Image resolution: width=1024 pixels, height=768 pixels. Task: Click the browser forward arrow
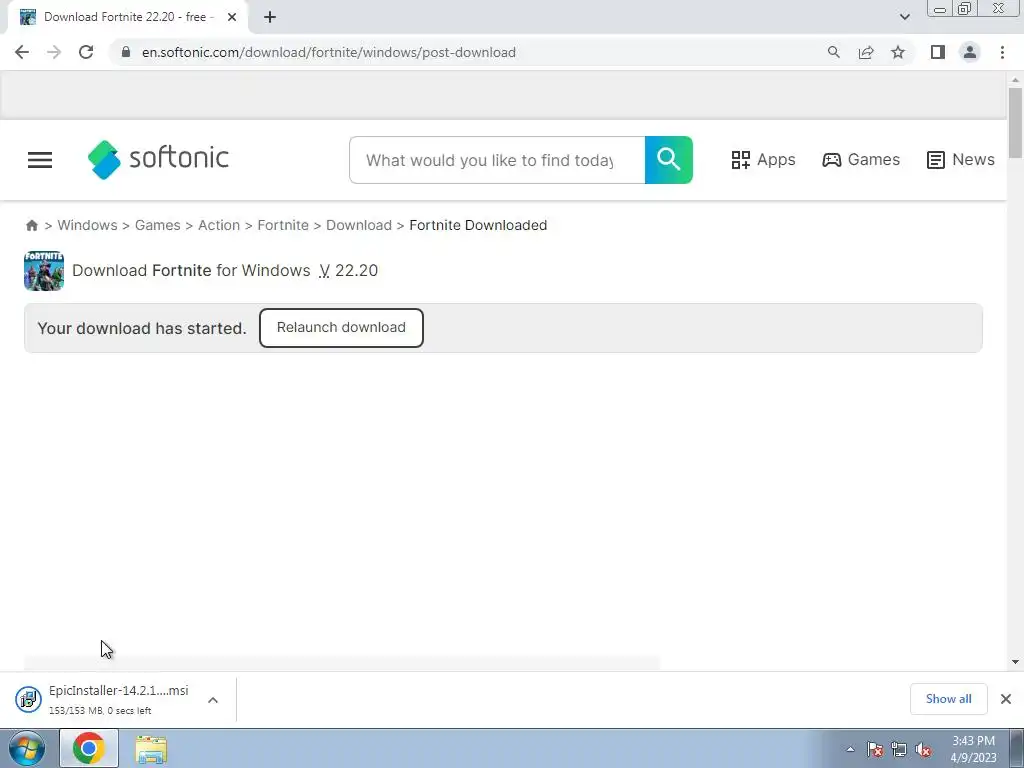[x=54, y=52]
